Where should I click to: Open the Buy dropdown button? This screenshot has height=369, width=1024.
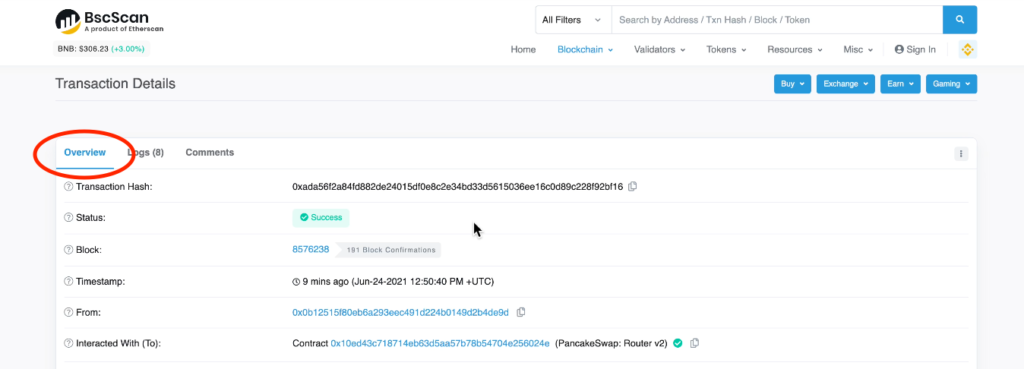click(792, 84)
